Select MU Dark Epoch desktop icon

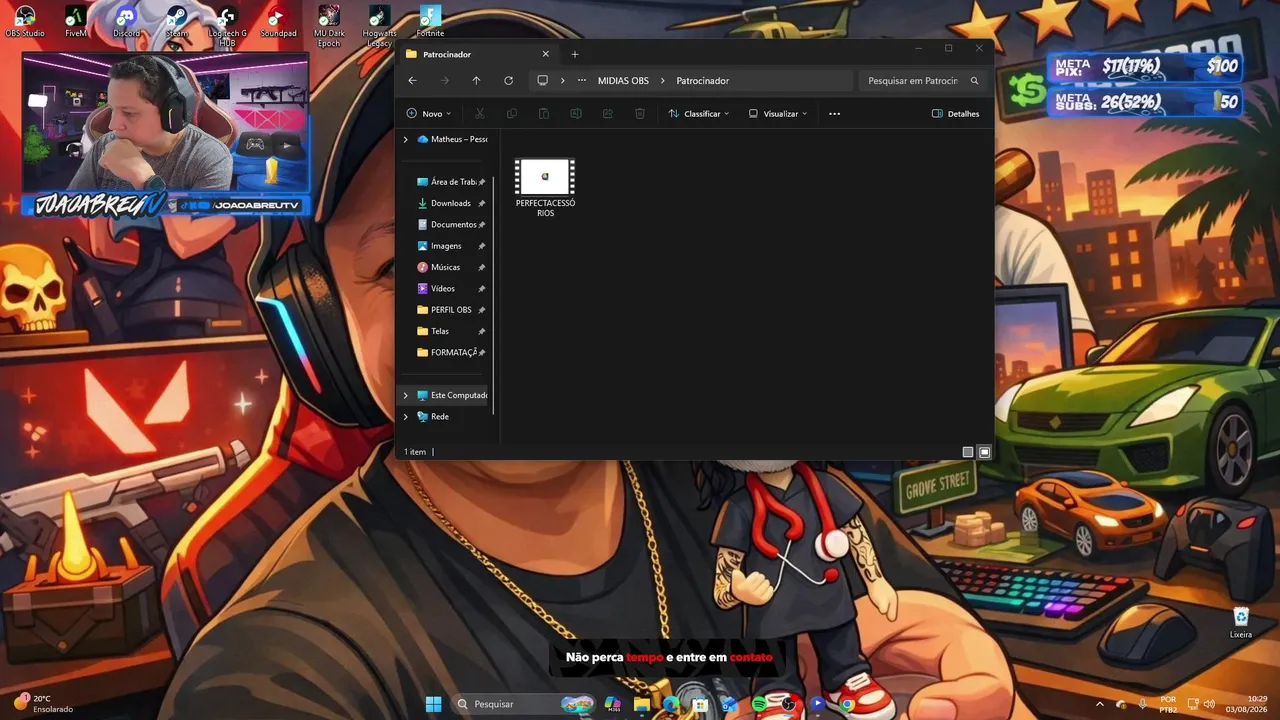pos(329,26)
